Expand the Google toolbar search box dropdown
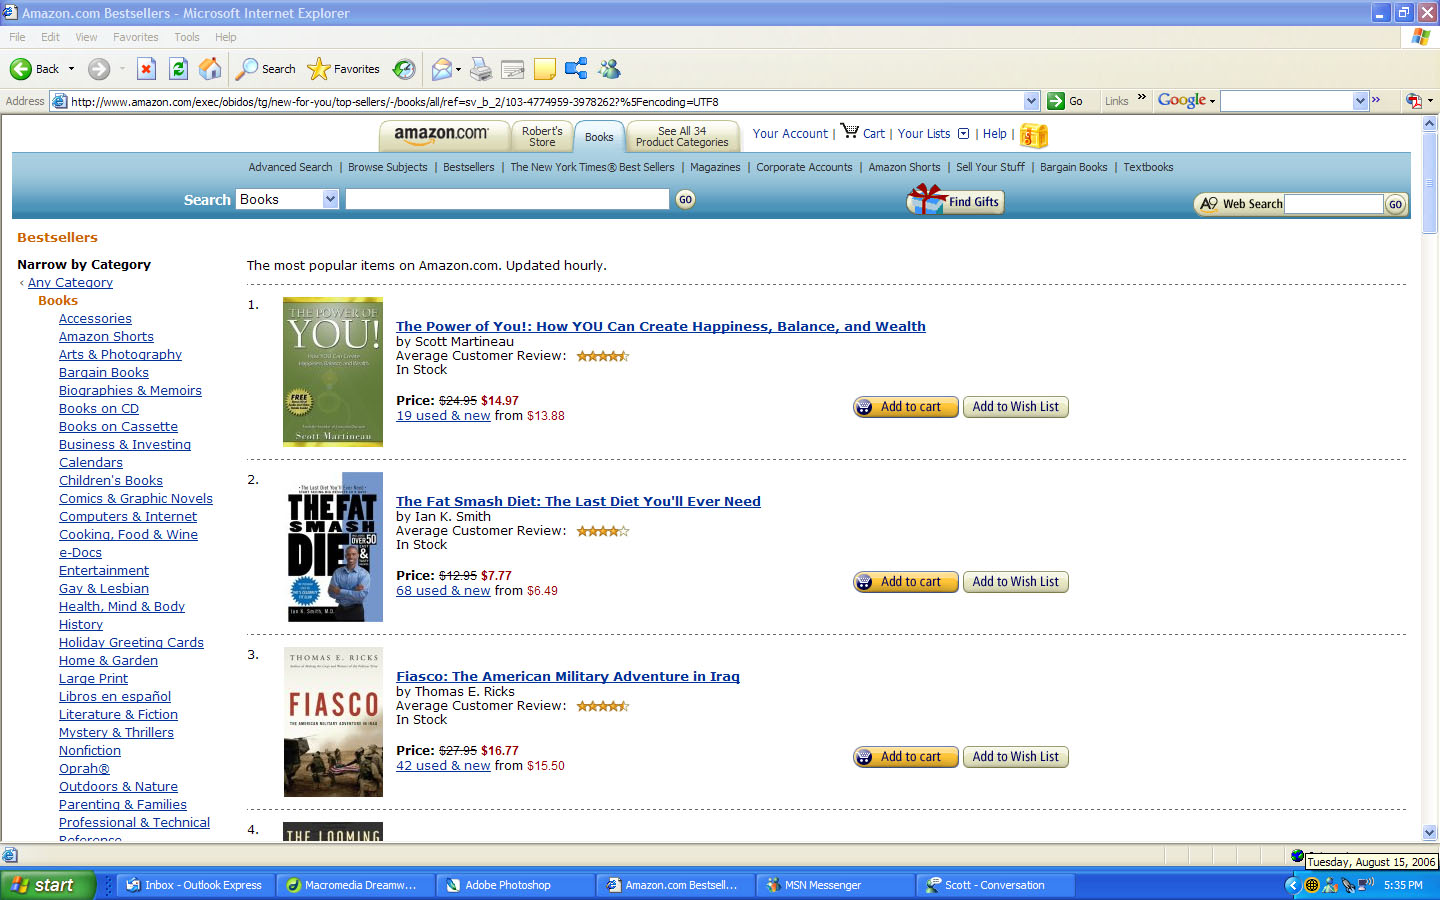The width and height of the screenshot is (1440, 900). (1360, 101)
